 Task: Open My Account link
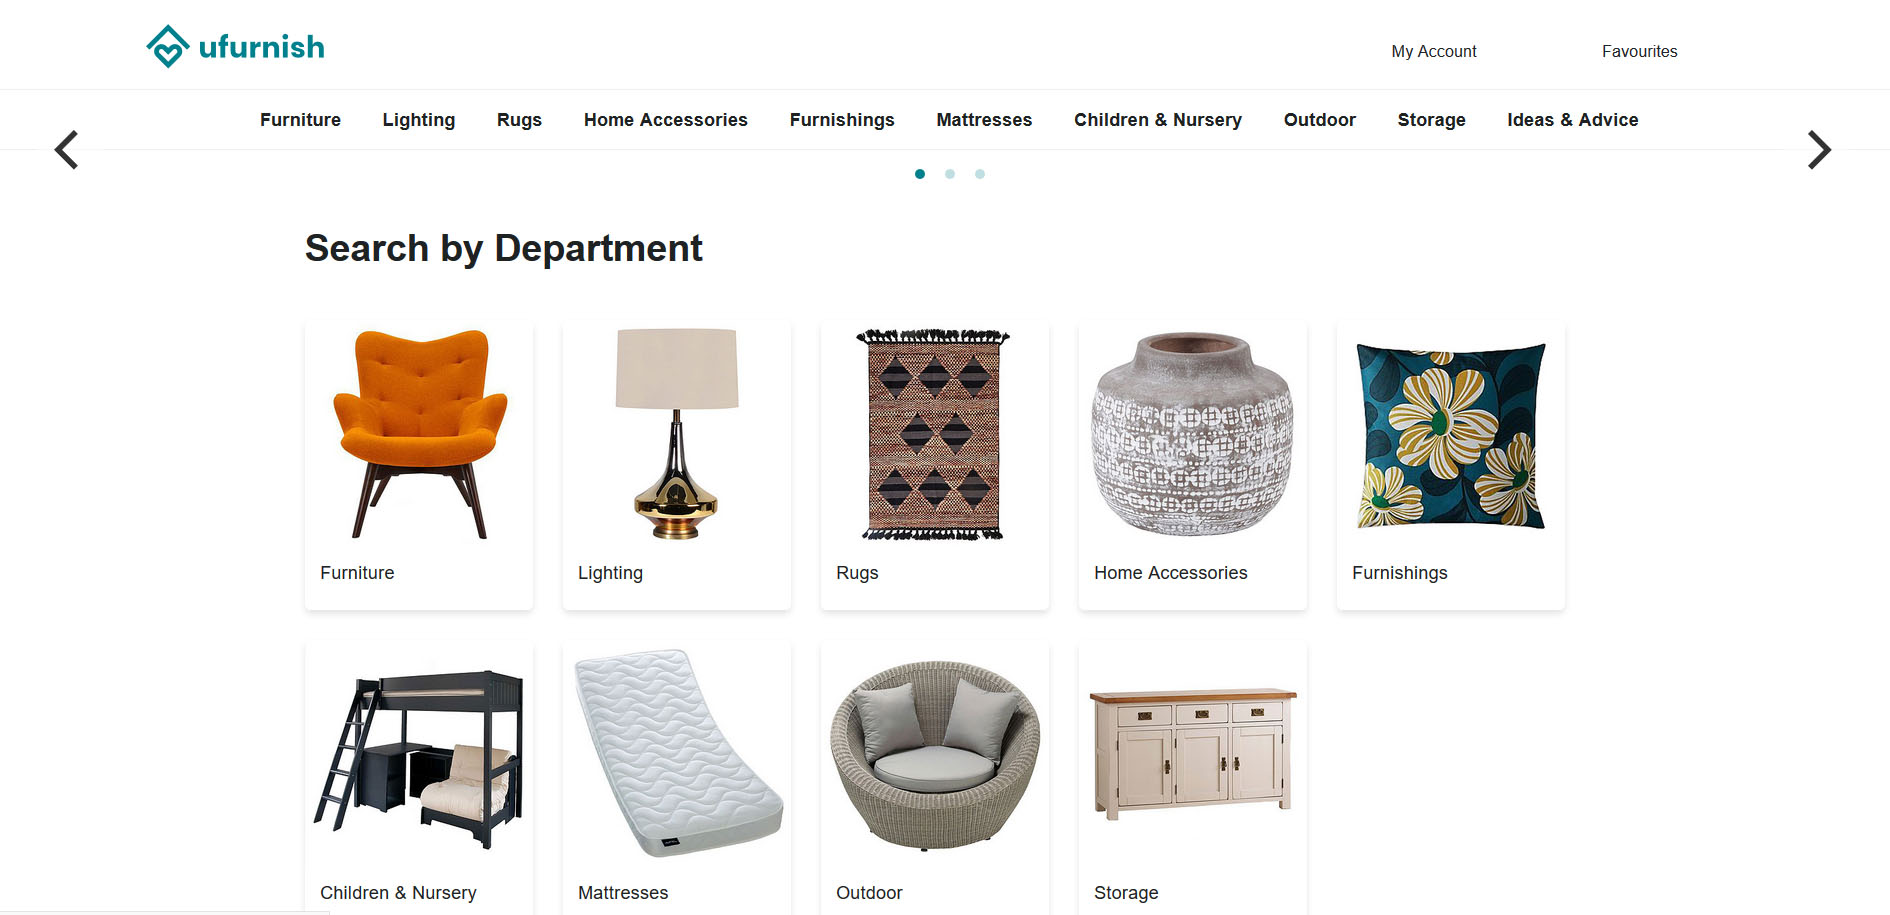point(1433,51)
